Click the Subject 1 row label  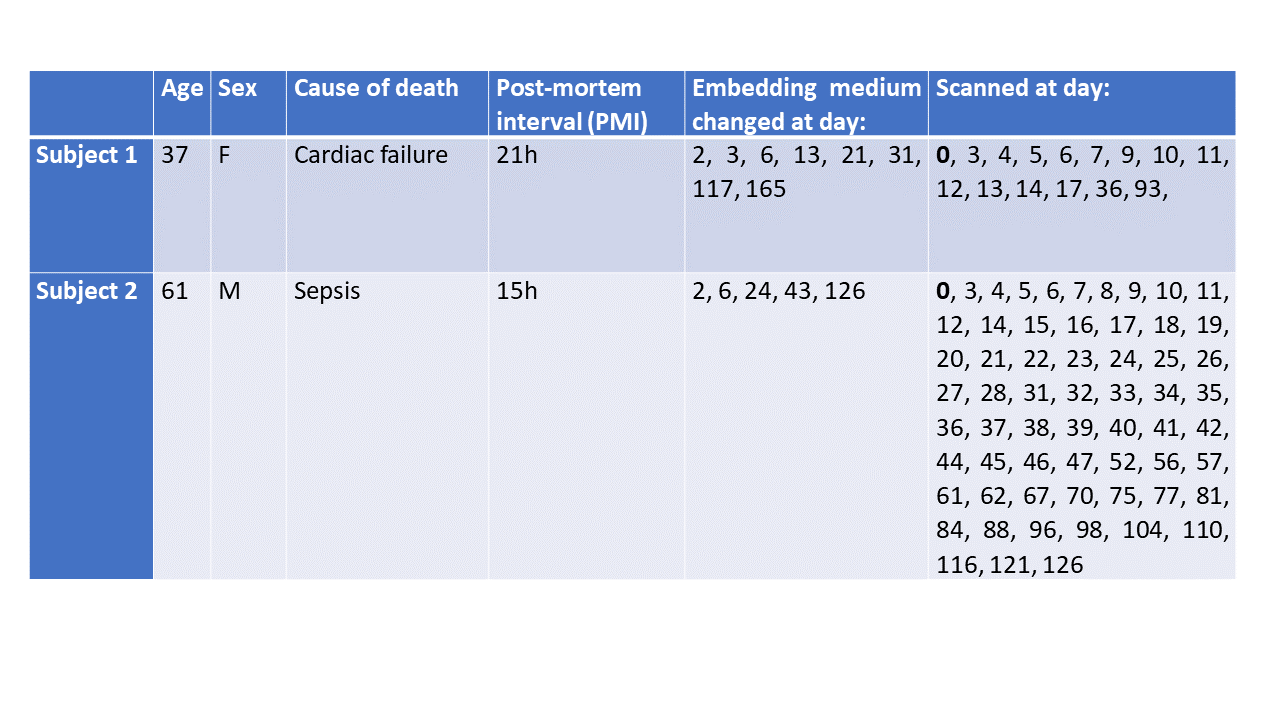pyautogui.click(x=86, y=156)
